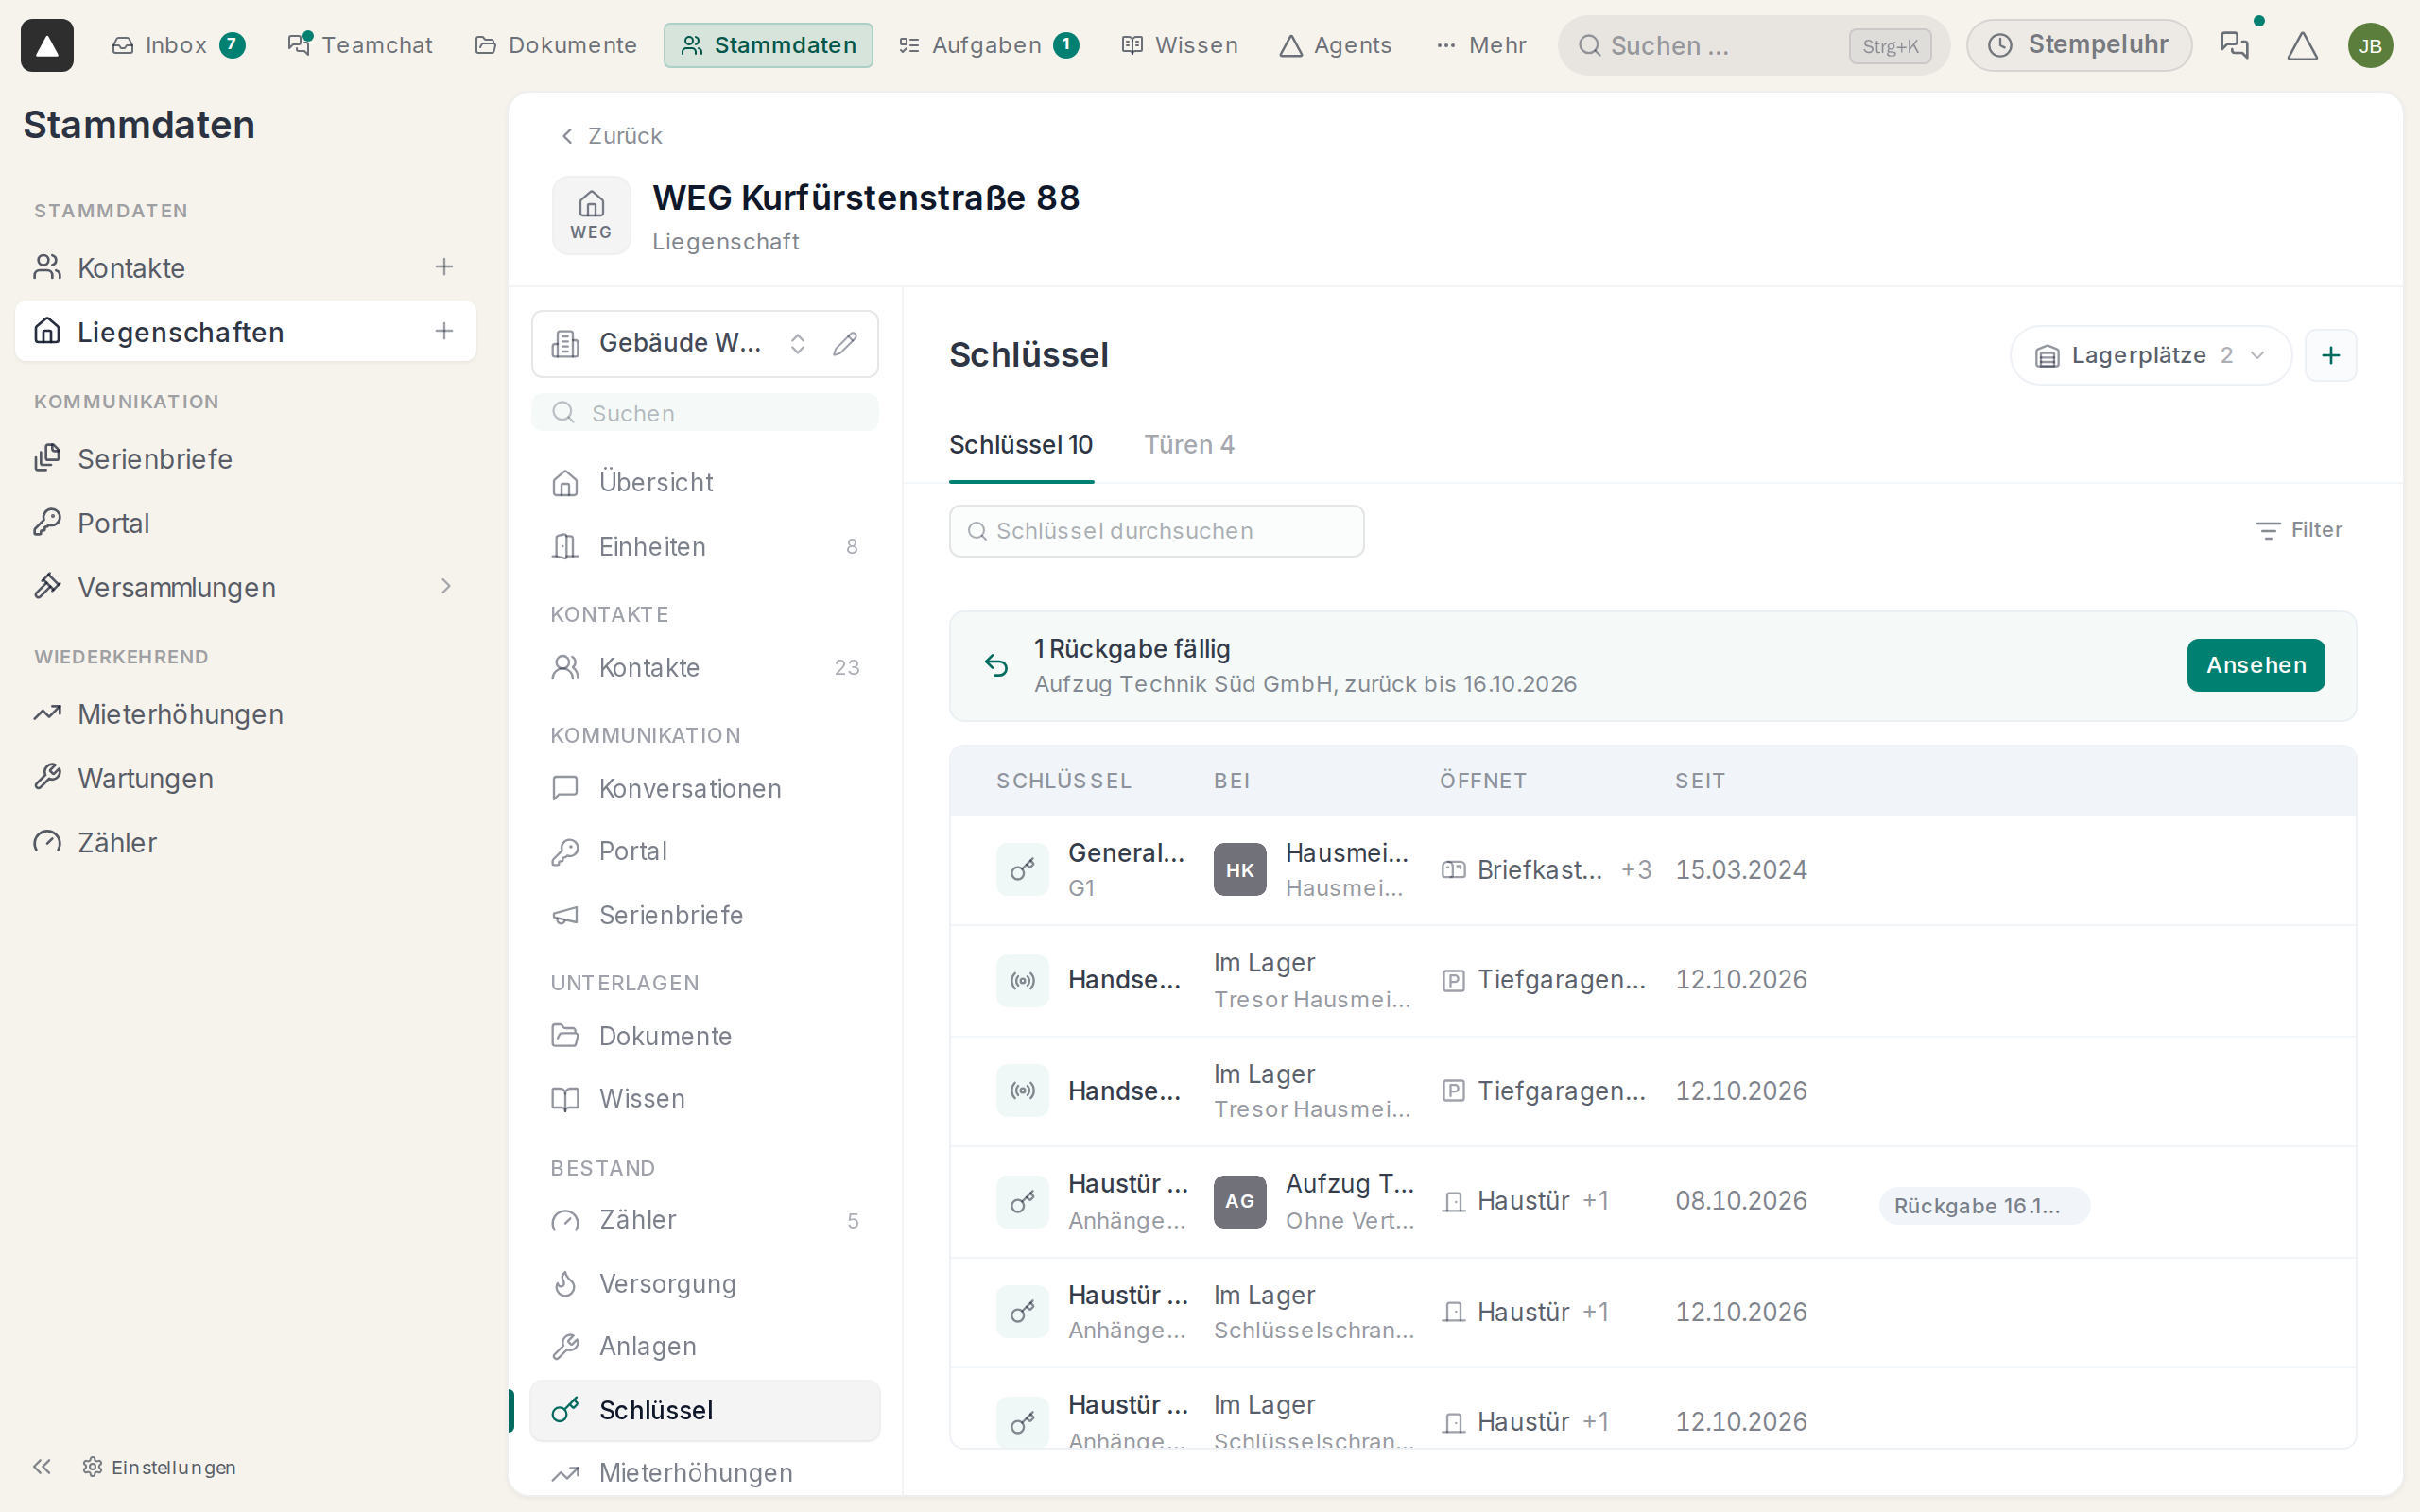This screenshot has height=1512, width=2420.
Task: Start the Stempeluhr time clock
Action: pyautogui.click(x=2078, y=45)
